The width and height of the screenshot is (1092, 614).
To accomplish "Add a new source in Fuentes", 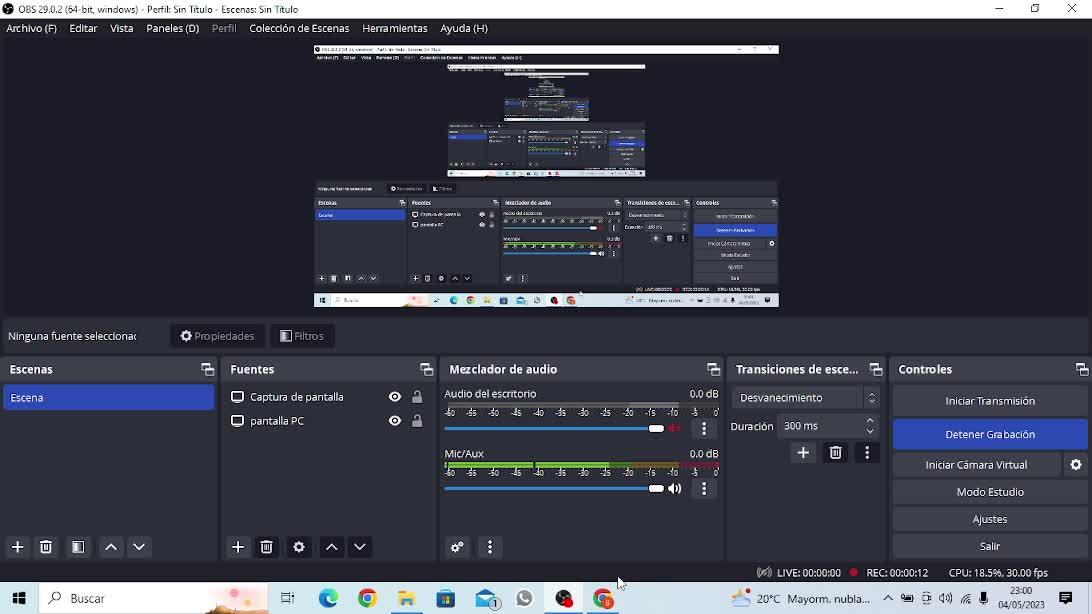I will point(238,547).
